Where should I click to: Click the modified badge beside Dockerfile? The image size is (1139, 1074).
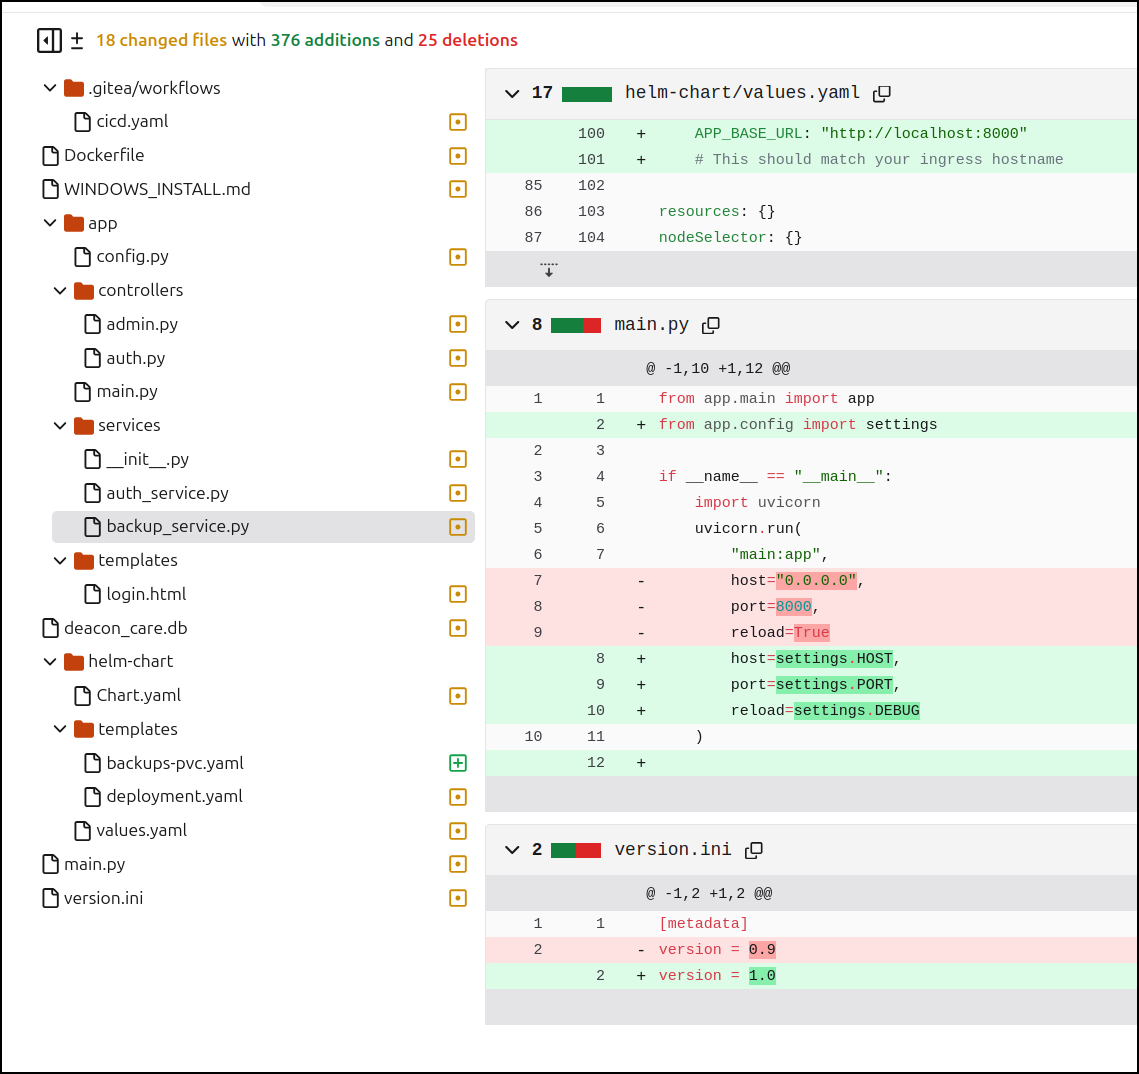coord(458,156)
